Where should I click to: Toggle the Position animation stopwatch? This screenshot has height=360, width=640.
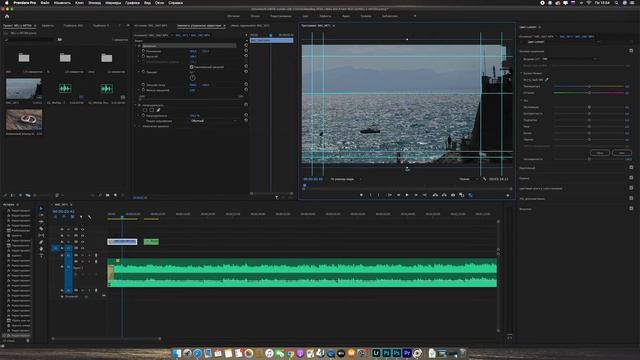143,51
